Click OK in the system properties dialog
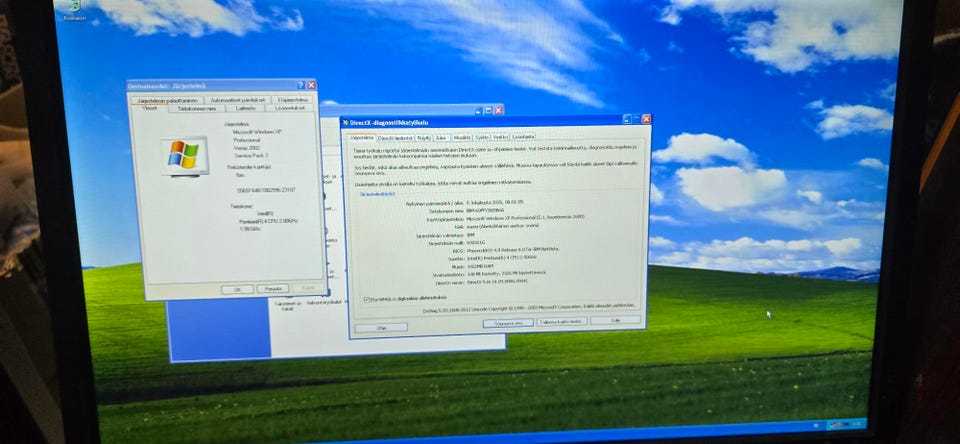This screenshot has height=444, width=960. pos(237,289)
